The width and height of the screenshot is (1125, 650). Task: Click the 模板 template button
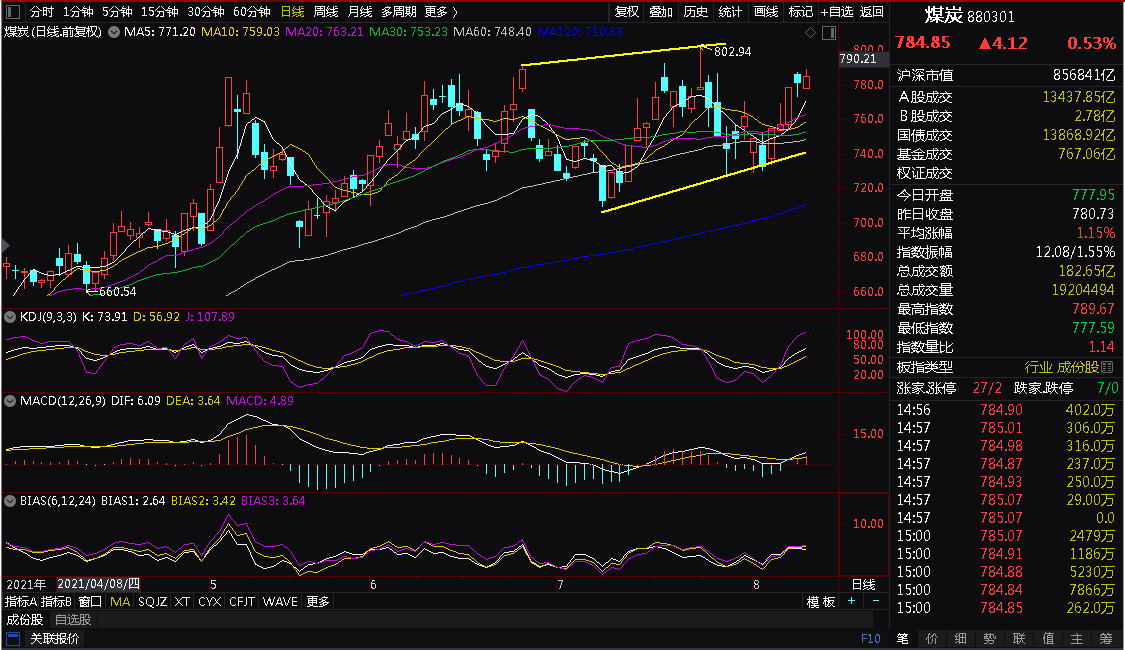click(821, 602)
